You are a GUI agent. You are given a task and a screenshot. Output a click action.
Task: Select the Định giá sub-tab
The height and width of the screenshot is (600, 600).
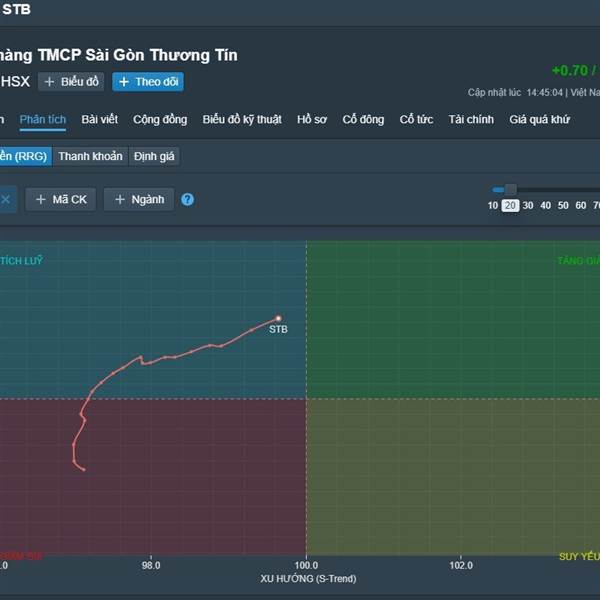(154, 156)
